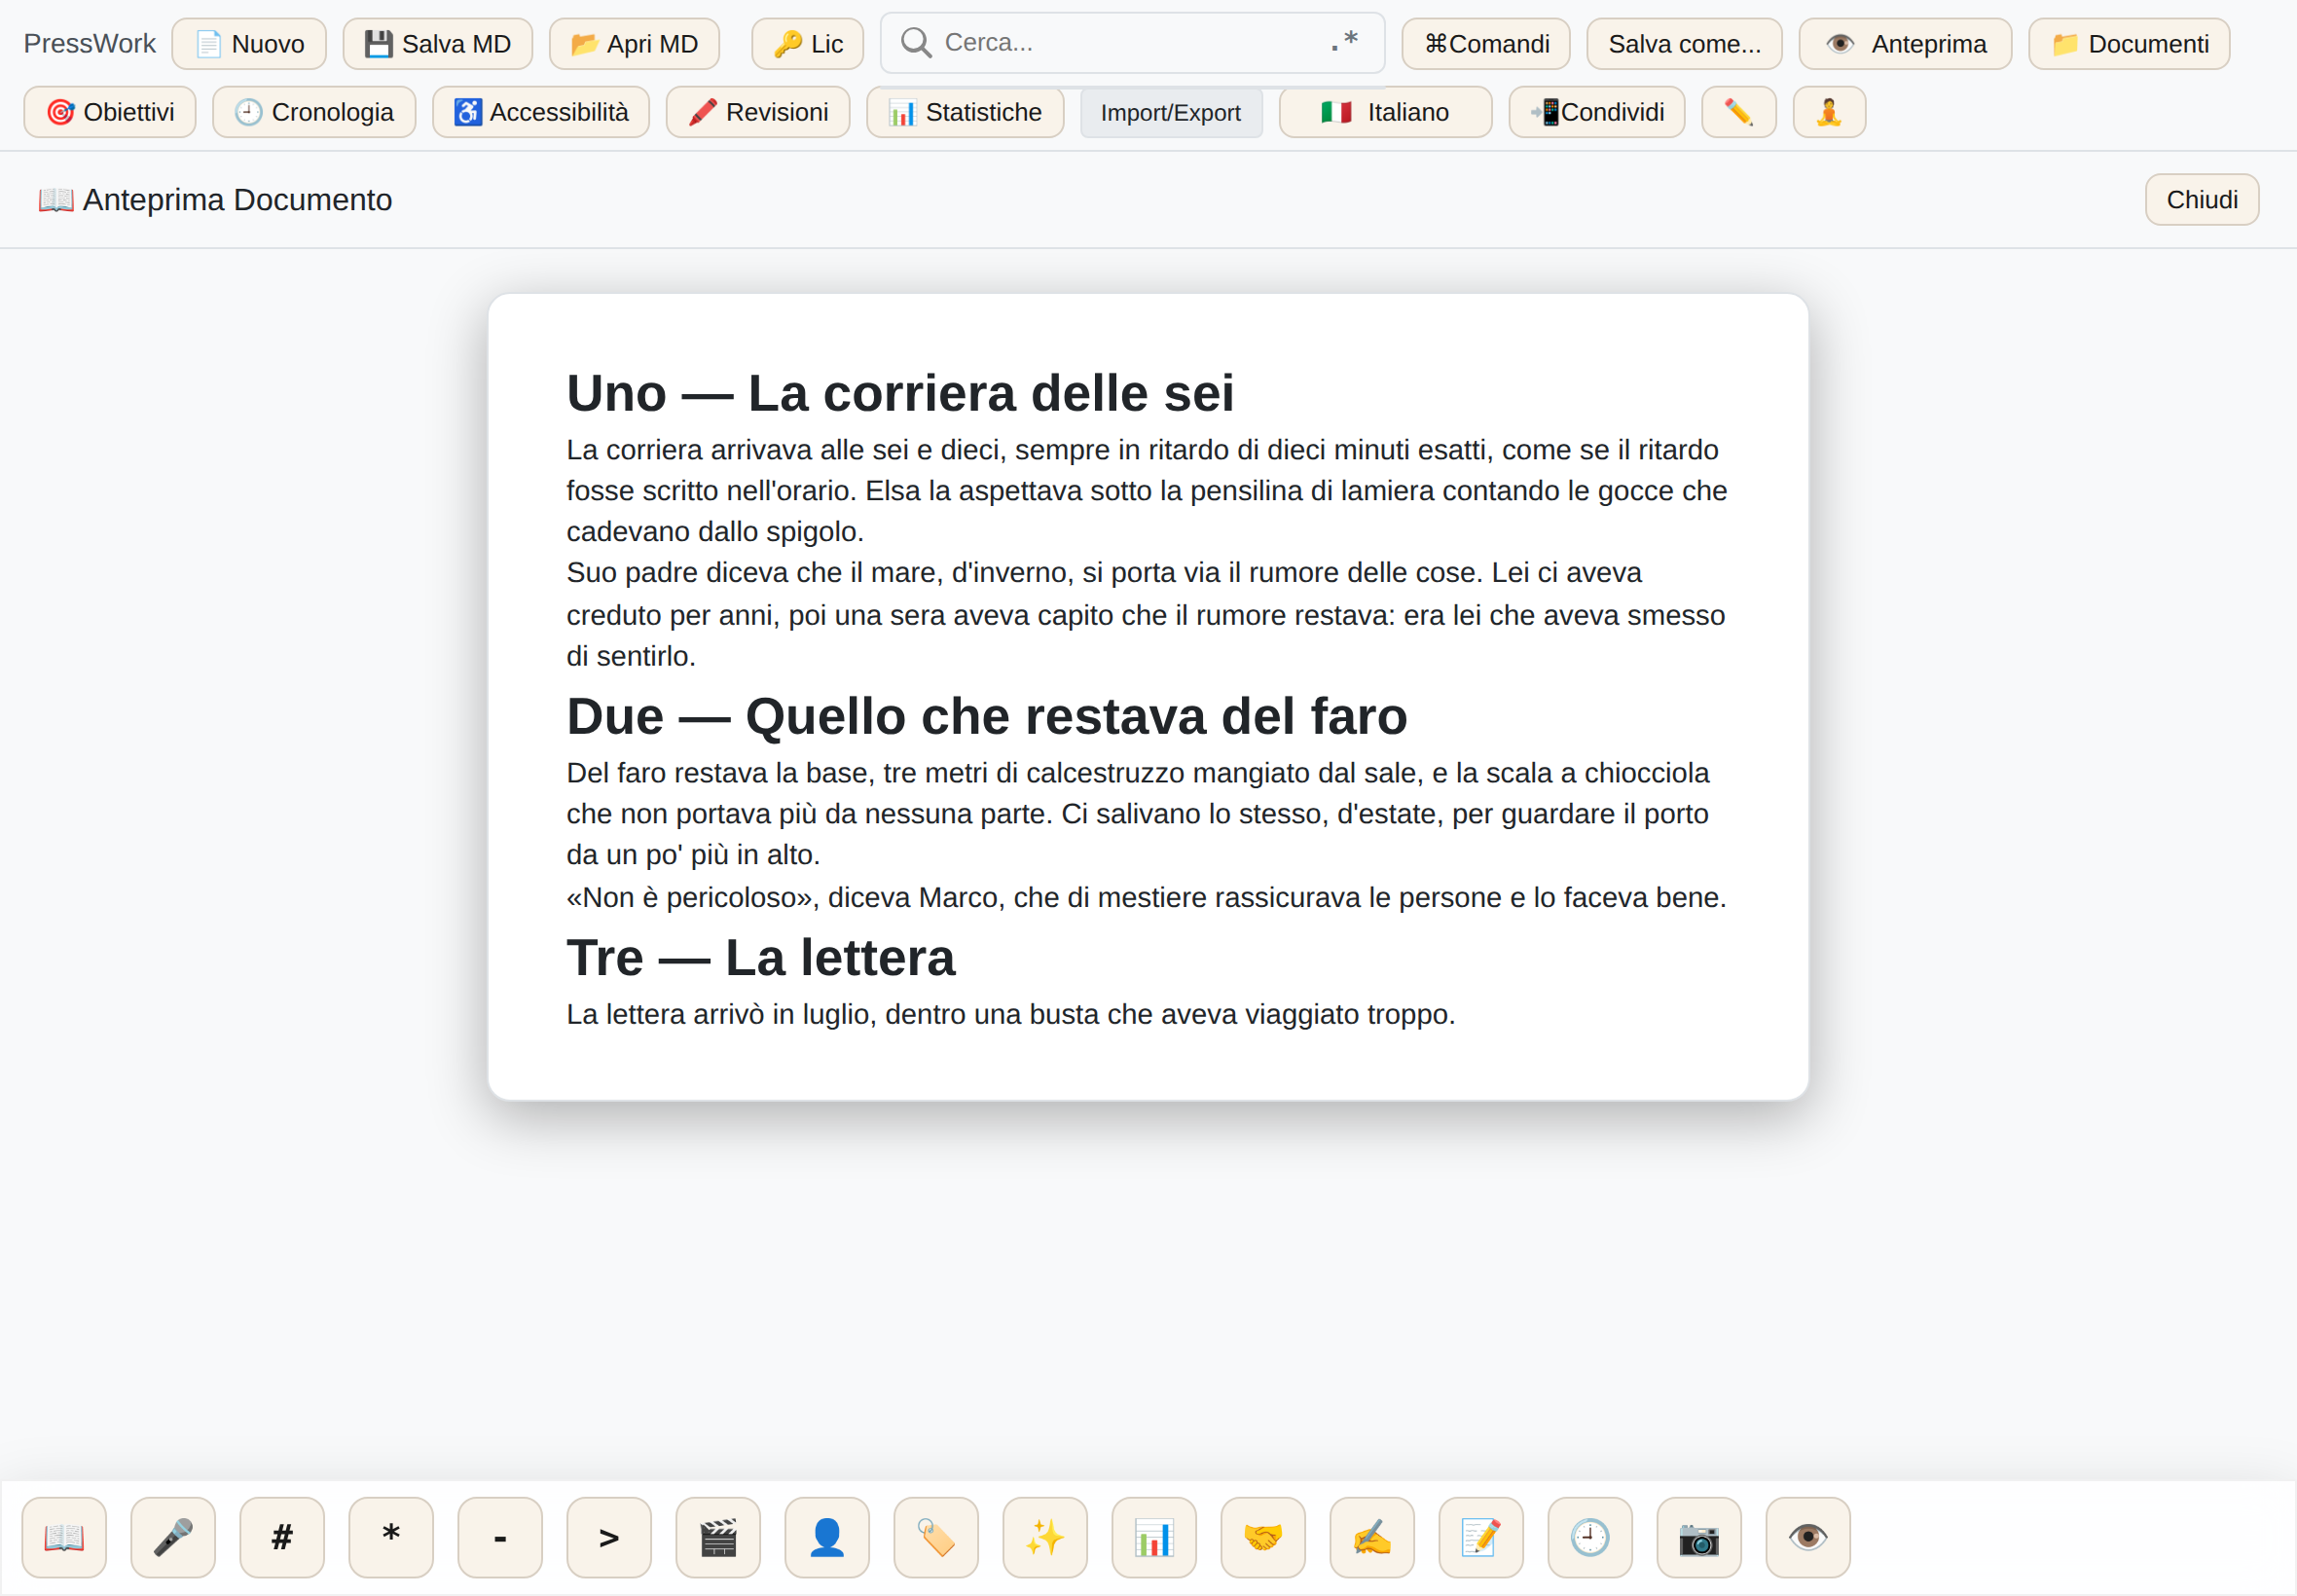Click the person silhouette icon

(x=827, y=1537)
